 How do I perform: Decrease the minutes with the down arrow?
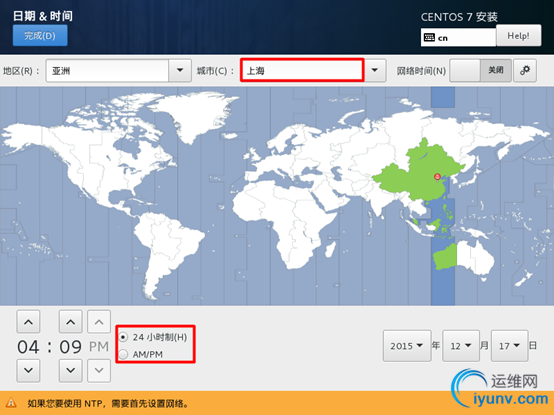[x=71, y=370]
